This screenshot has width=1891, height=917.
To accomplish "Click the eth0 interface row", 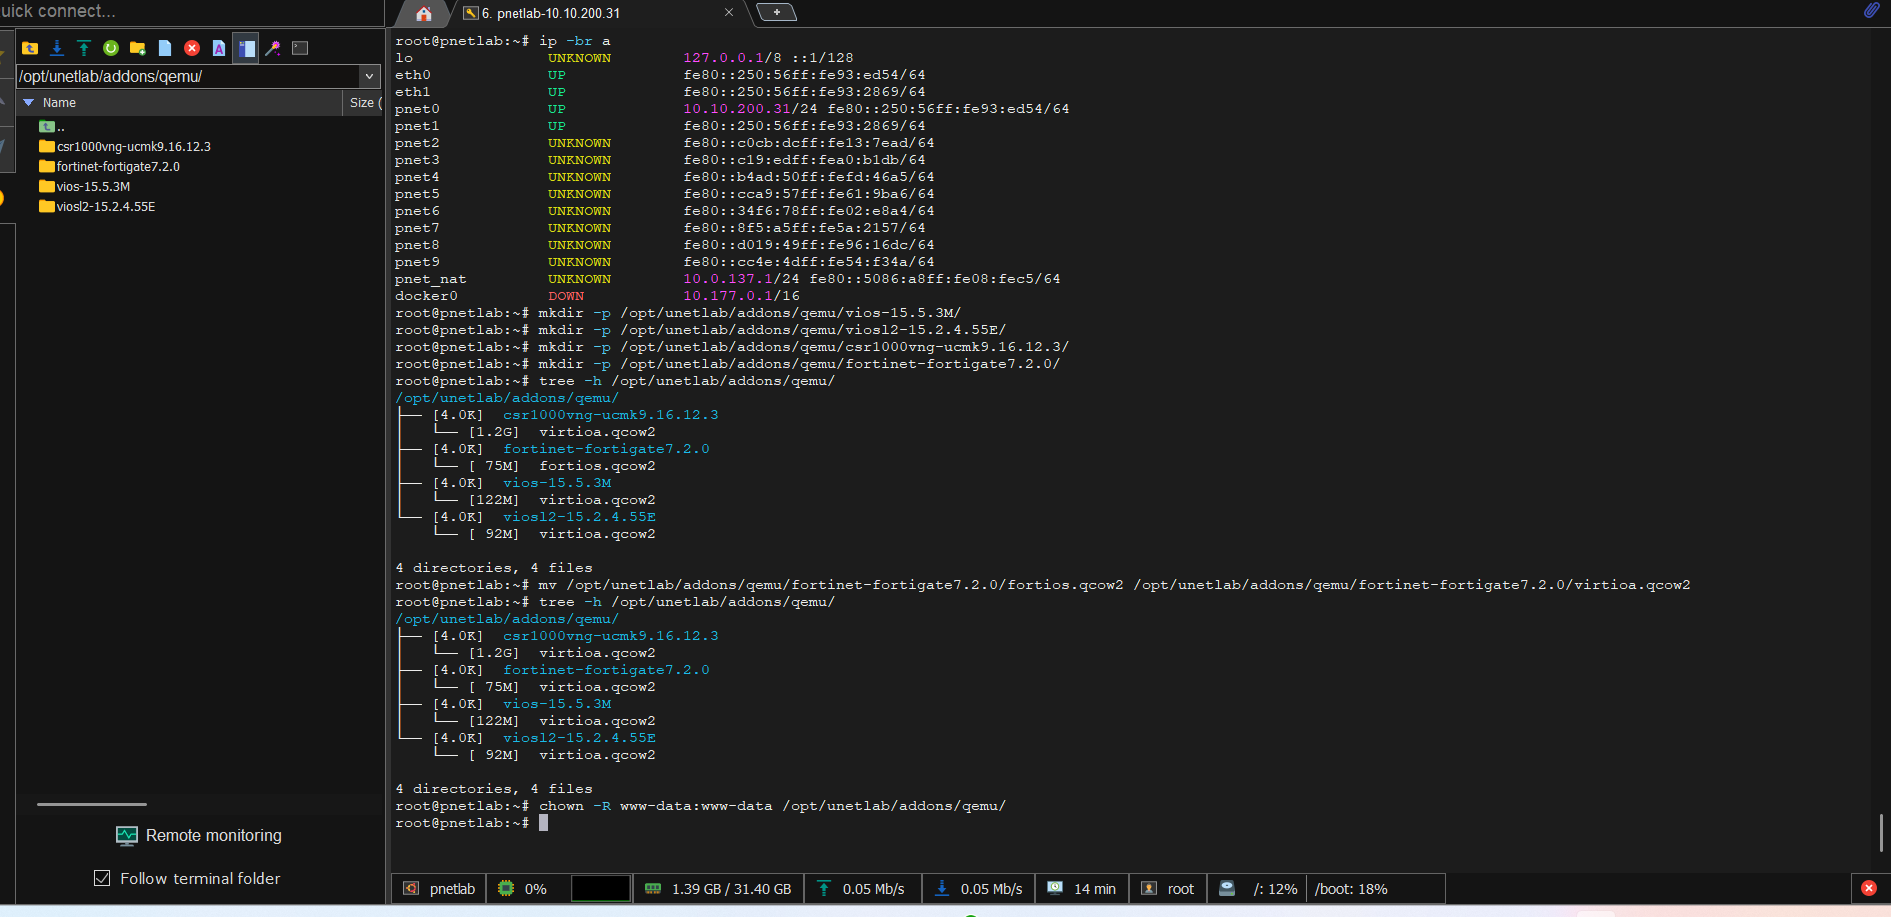I will click(x=660, y=75).
